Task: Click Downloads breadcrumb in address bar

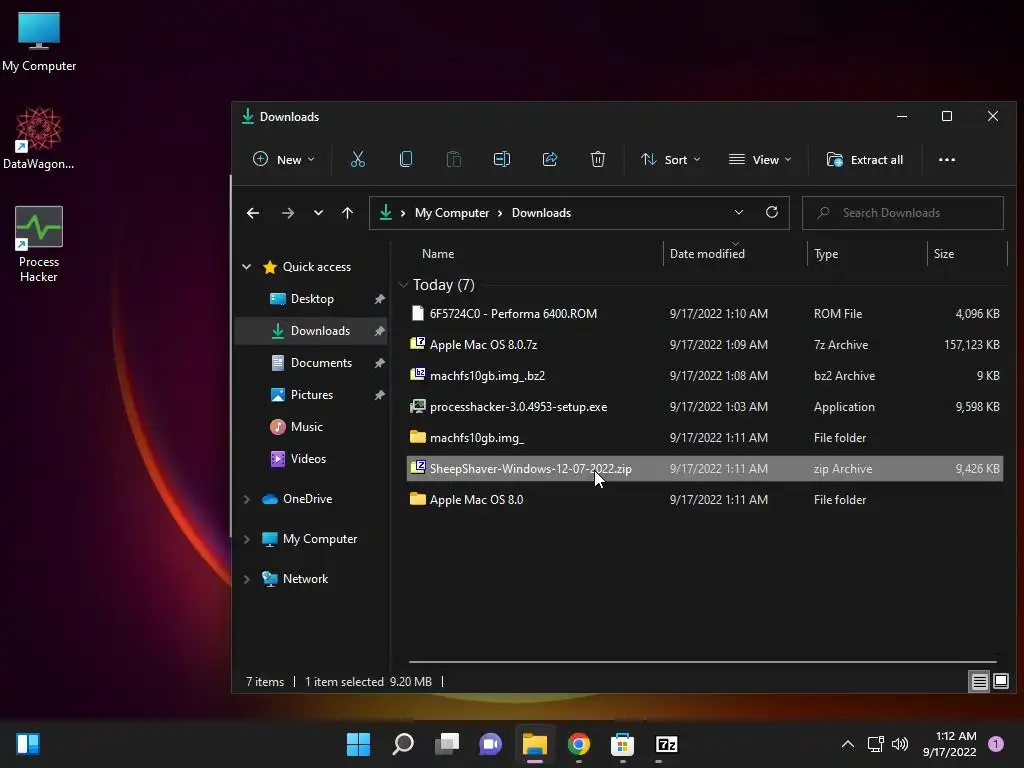Action: tap(541, 213)
